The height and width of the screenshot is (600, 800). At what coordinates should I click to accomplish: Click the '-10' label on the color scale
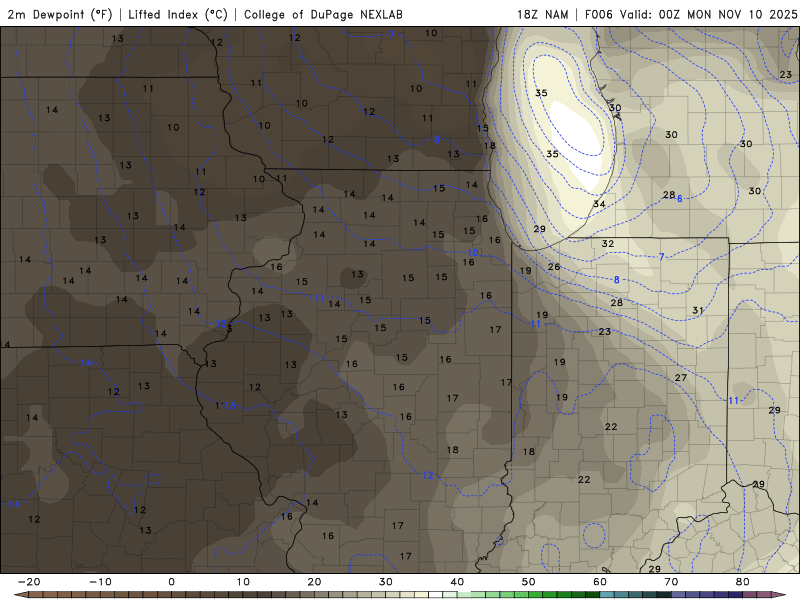[x=100, y=582]
